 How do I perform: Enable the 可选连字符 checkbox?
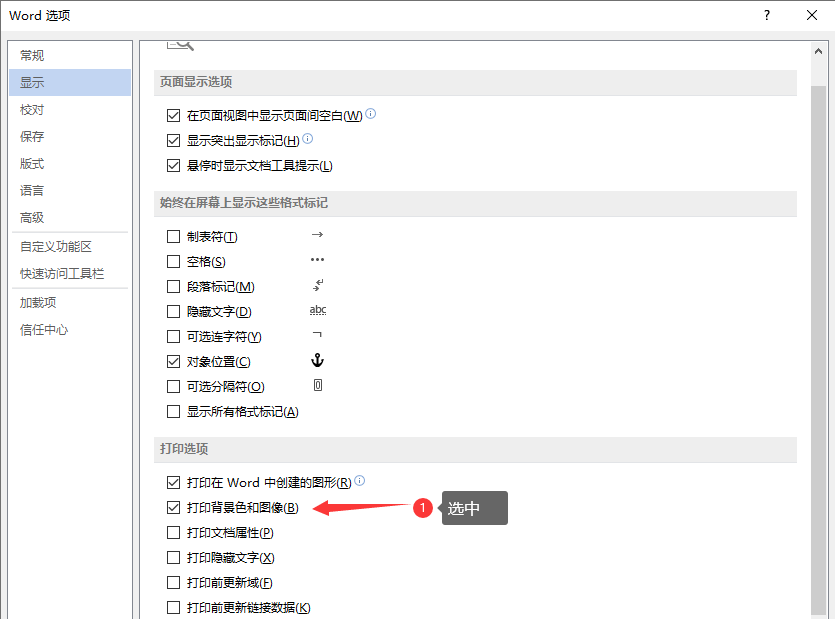[174, 337]
